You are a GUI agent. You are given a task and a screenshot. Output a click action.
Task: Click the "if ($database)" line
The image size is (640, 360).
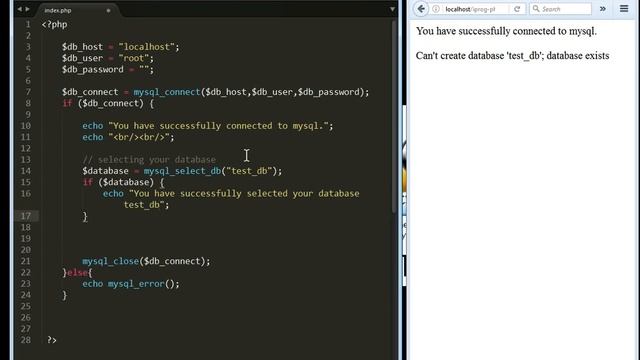tap(123, 182)
